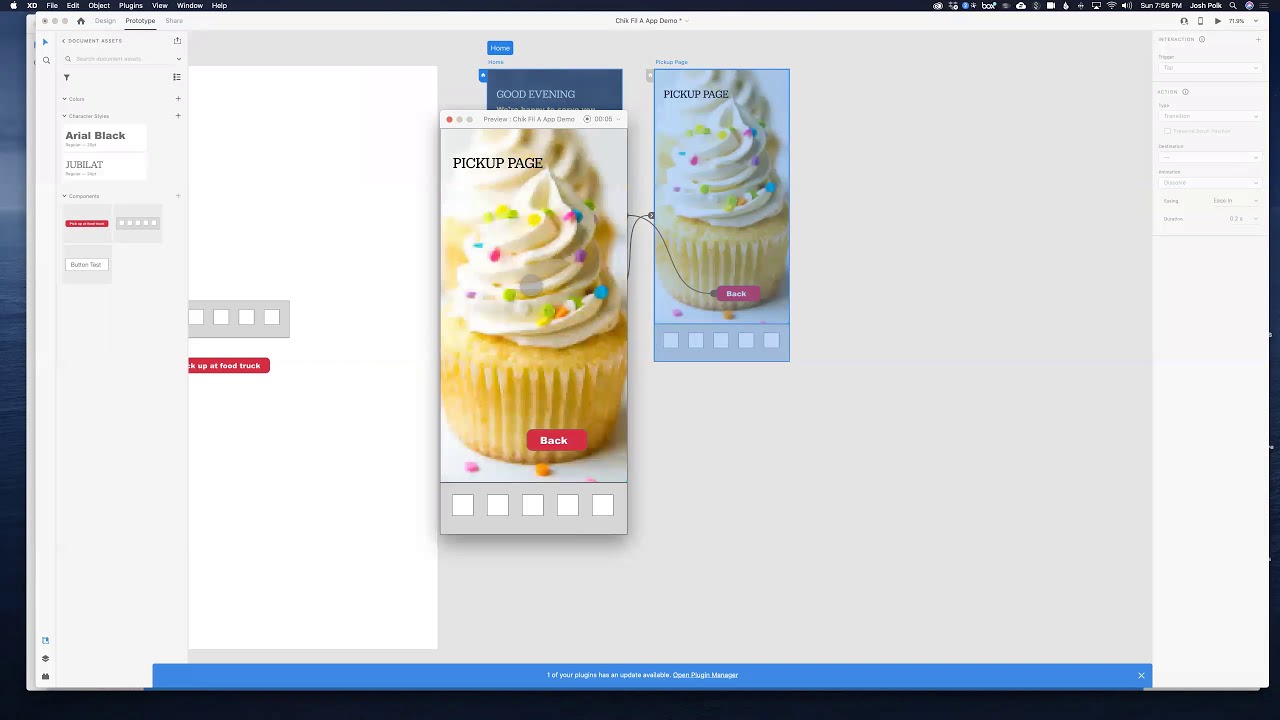Click the Josh Polk user name in menu bar

pos(1207,6)
